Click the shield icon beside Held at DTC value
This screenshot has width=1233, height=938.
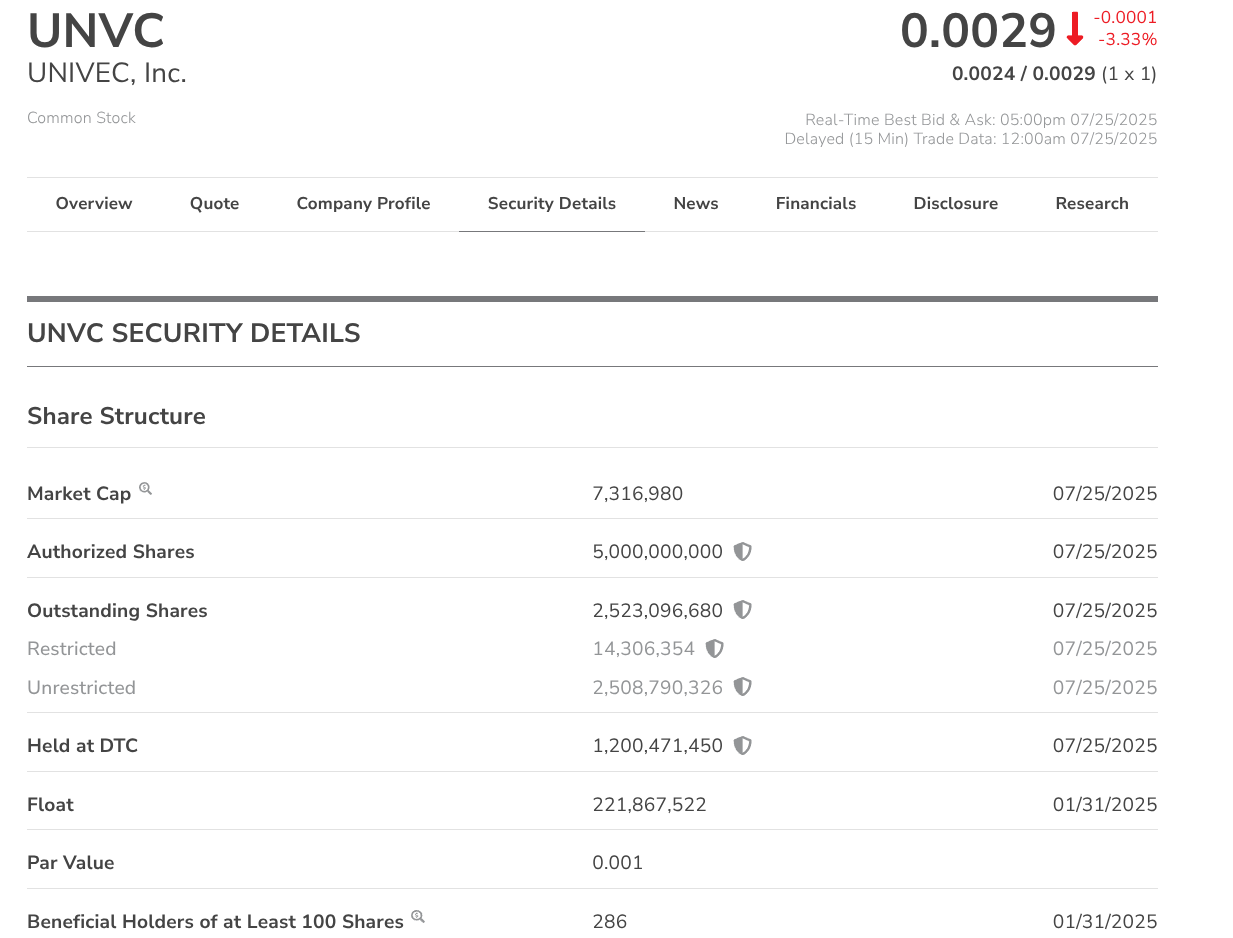[x=742, y=746]
